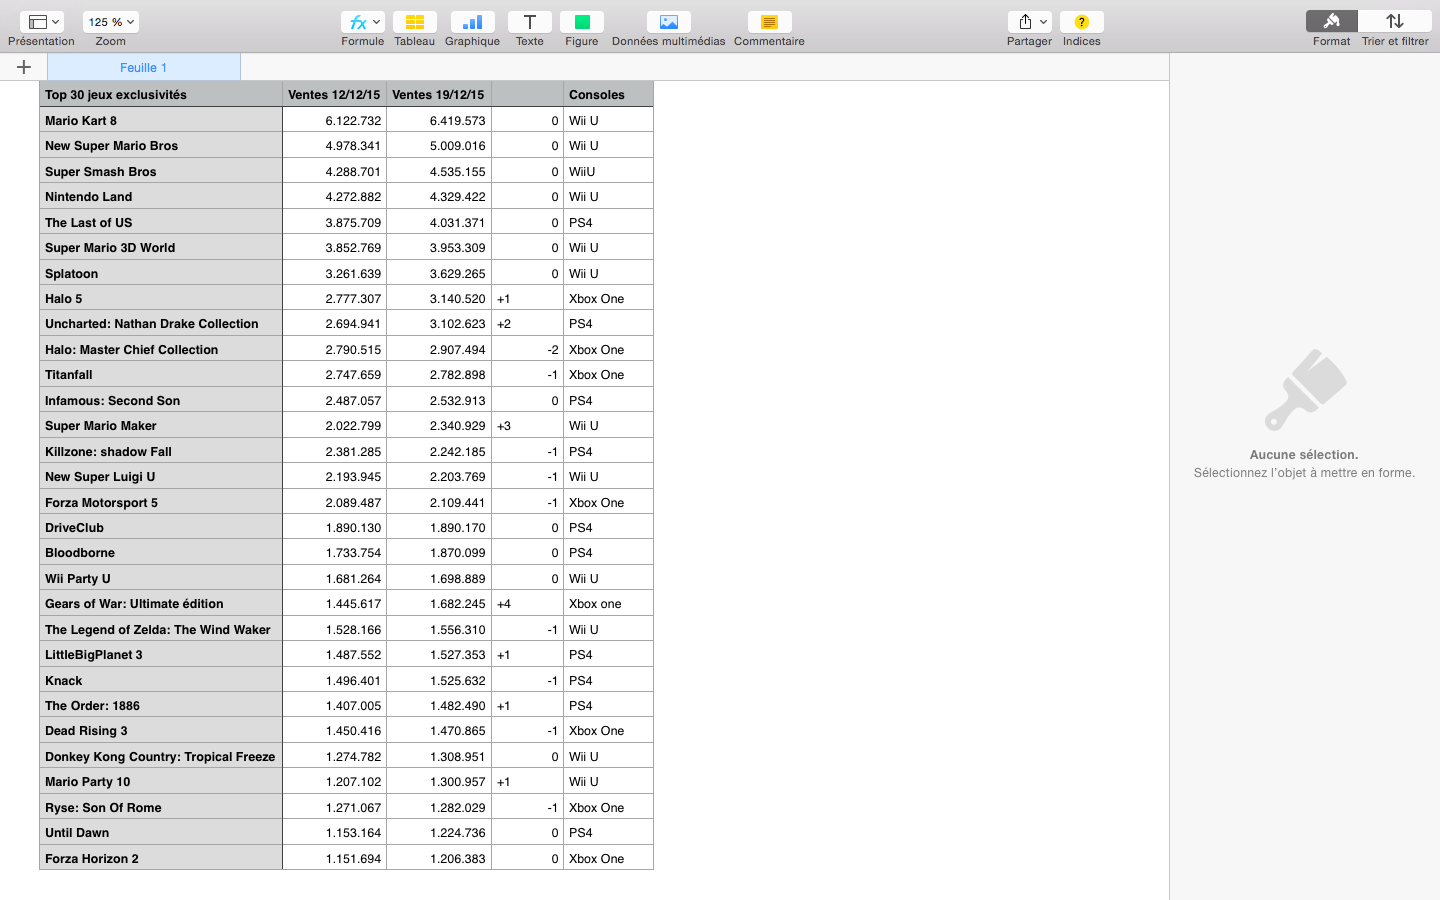Select the 'Forza Motorsport 5' cell

point(161,503)
